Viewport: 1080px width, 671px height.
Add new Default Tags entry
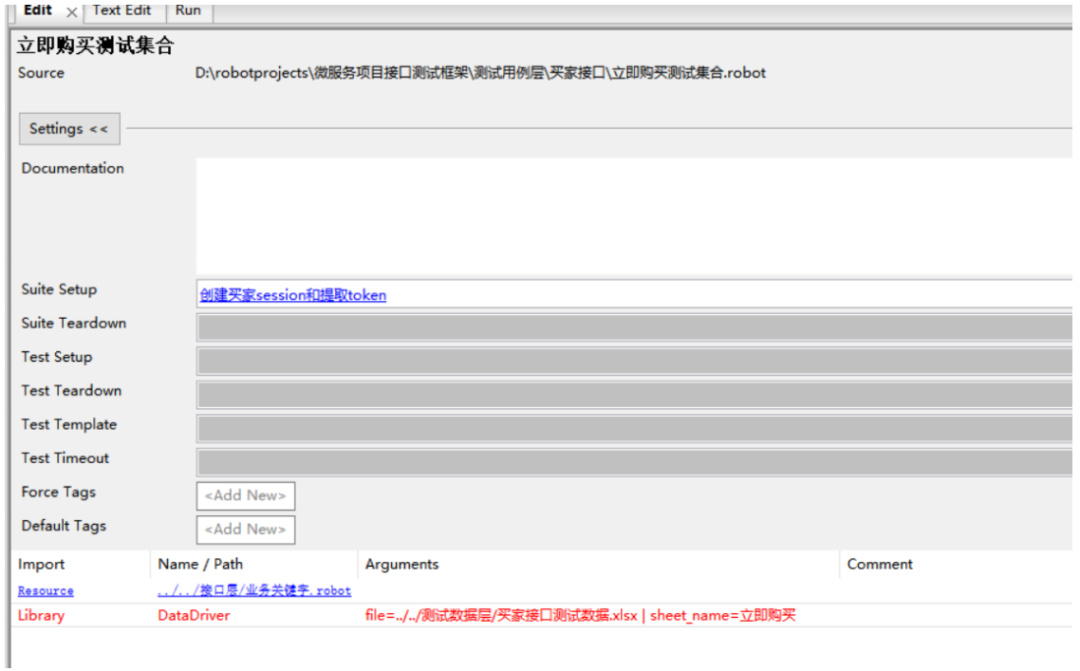pos(246,530)
